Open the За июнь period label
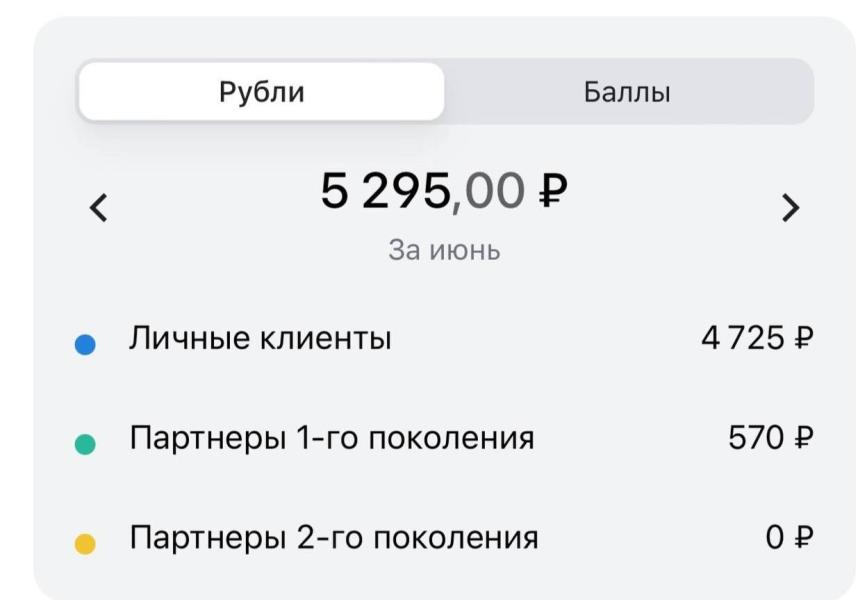This screenshot has width=857, height=600. point(444,250)
